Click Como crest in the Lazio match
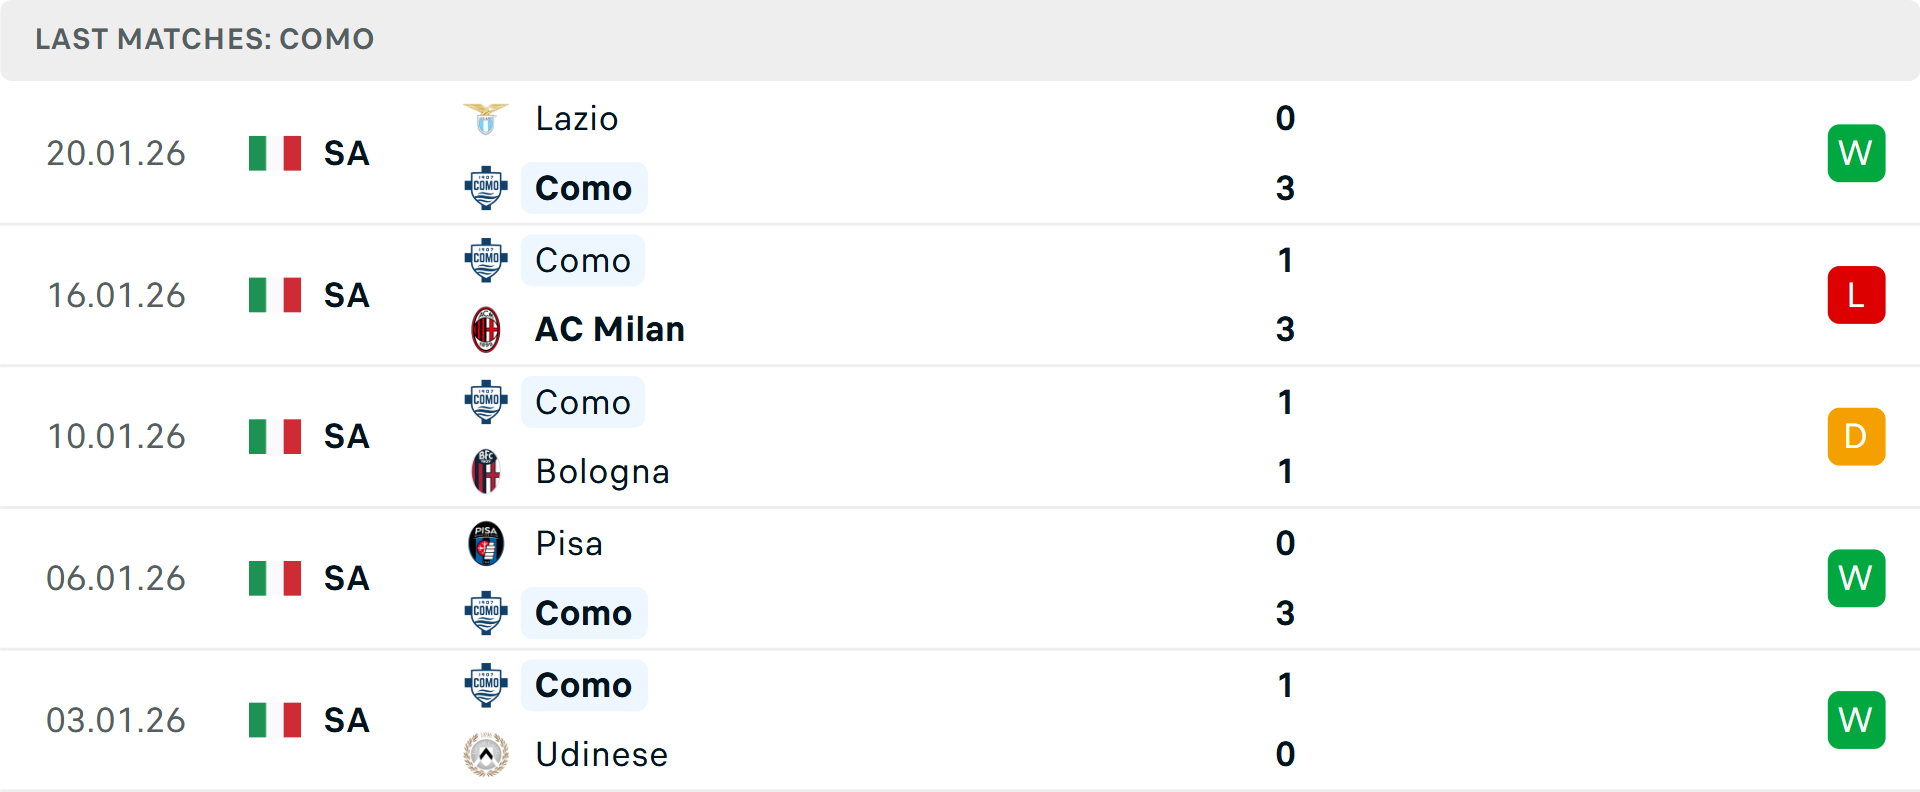1920x792 pixels. 486,188
